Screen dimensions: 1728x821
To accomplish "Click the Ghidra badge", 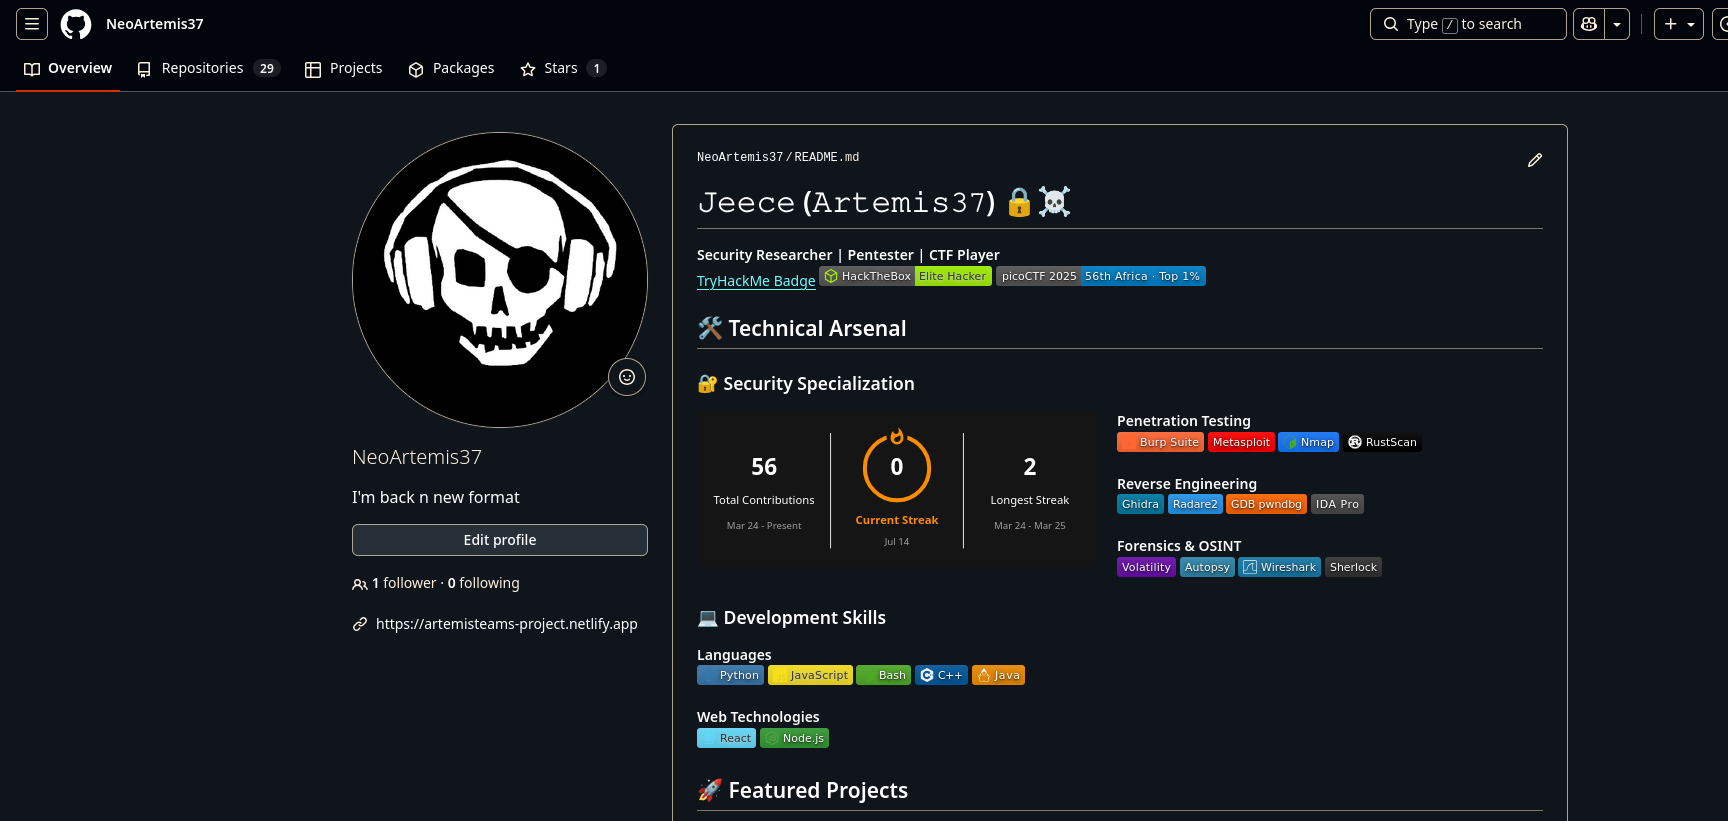I will [1140, 504].
